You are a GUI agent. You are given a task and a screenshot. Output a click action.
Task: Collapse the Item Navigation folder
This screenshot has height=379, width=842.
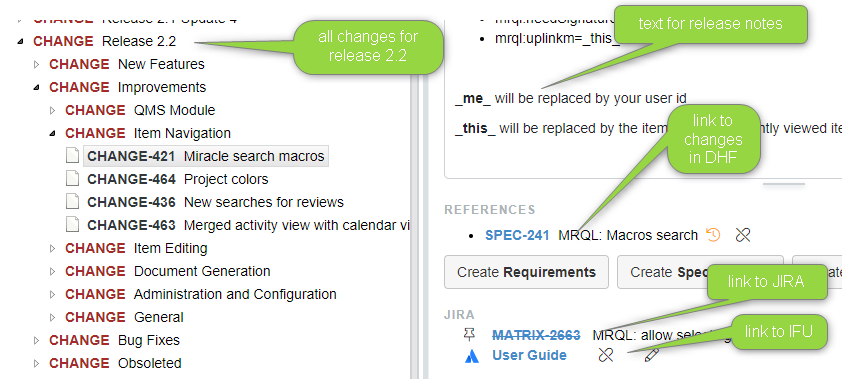(x=53, y=133)
